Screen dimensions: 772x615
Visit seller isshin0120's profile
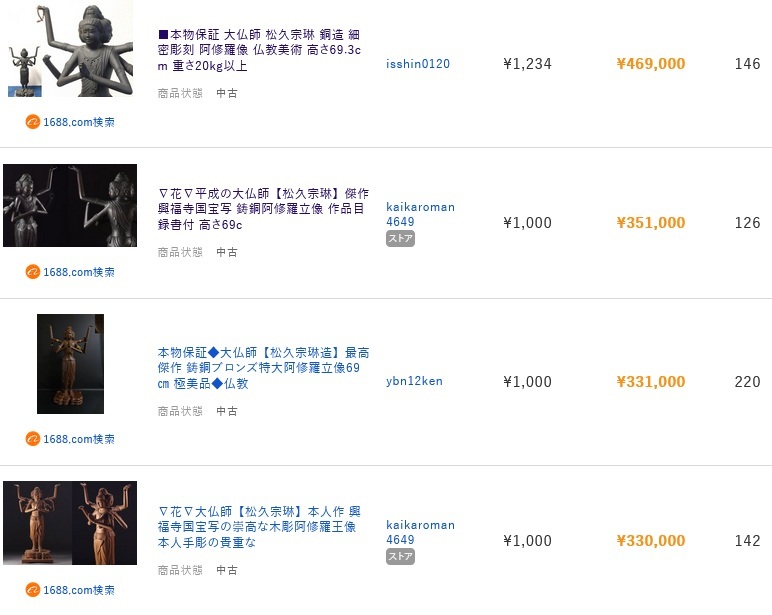[418, 64]
